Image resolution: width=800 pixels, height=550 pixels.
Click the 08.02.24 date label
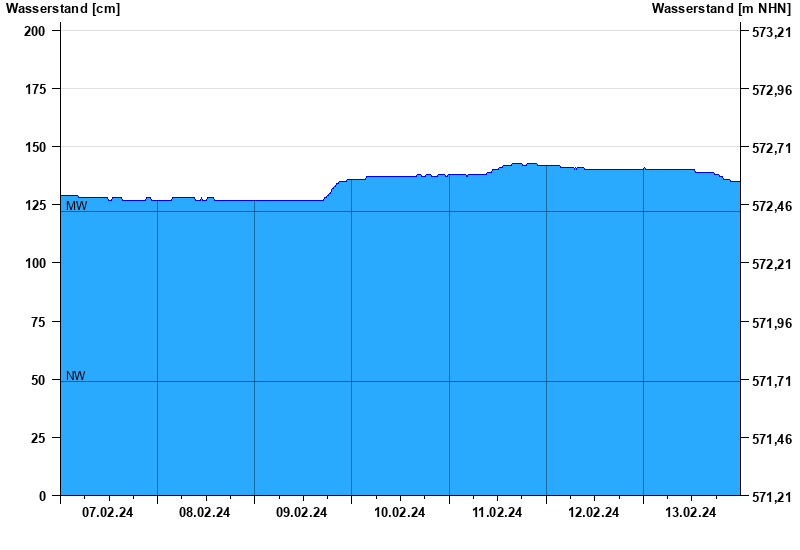pos(204,513)
